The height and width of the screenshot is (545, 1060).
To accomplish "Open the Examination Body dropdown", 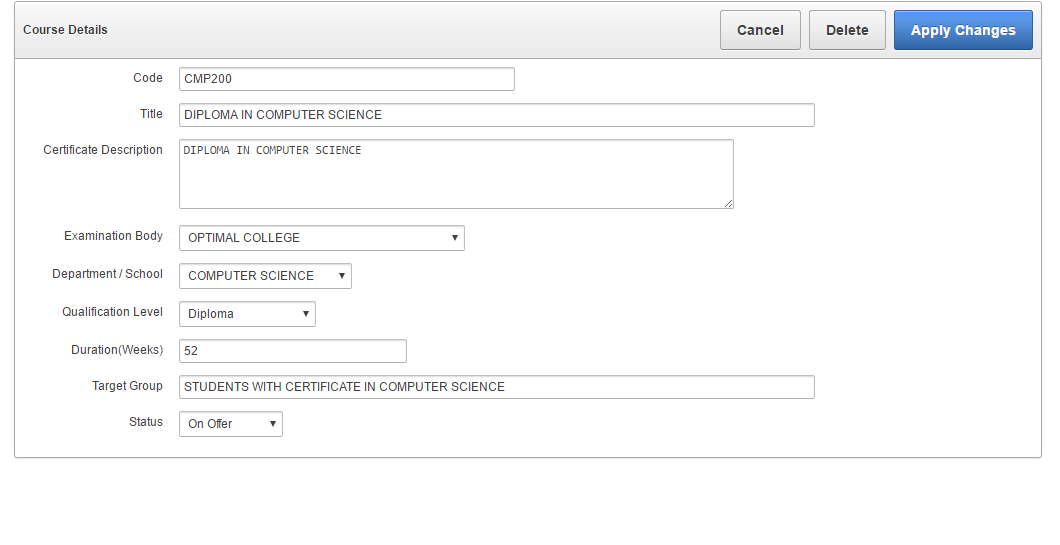I will coord(321,238).
